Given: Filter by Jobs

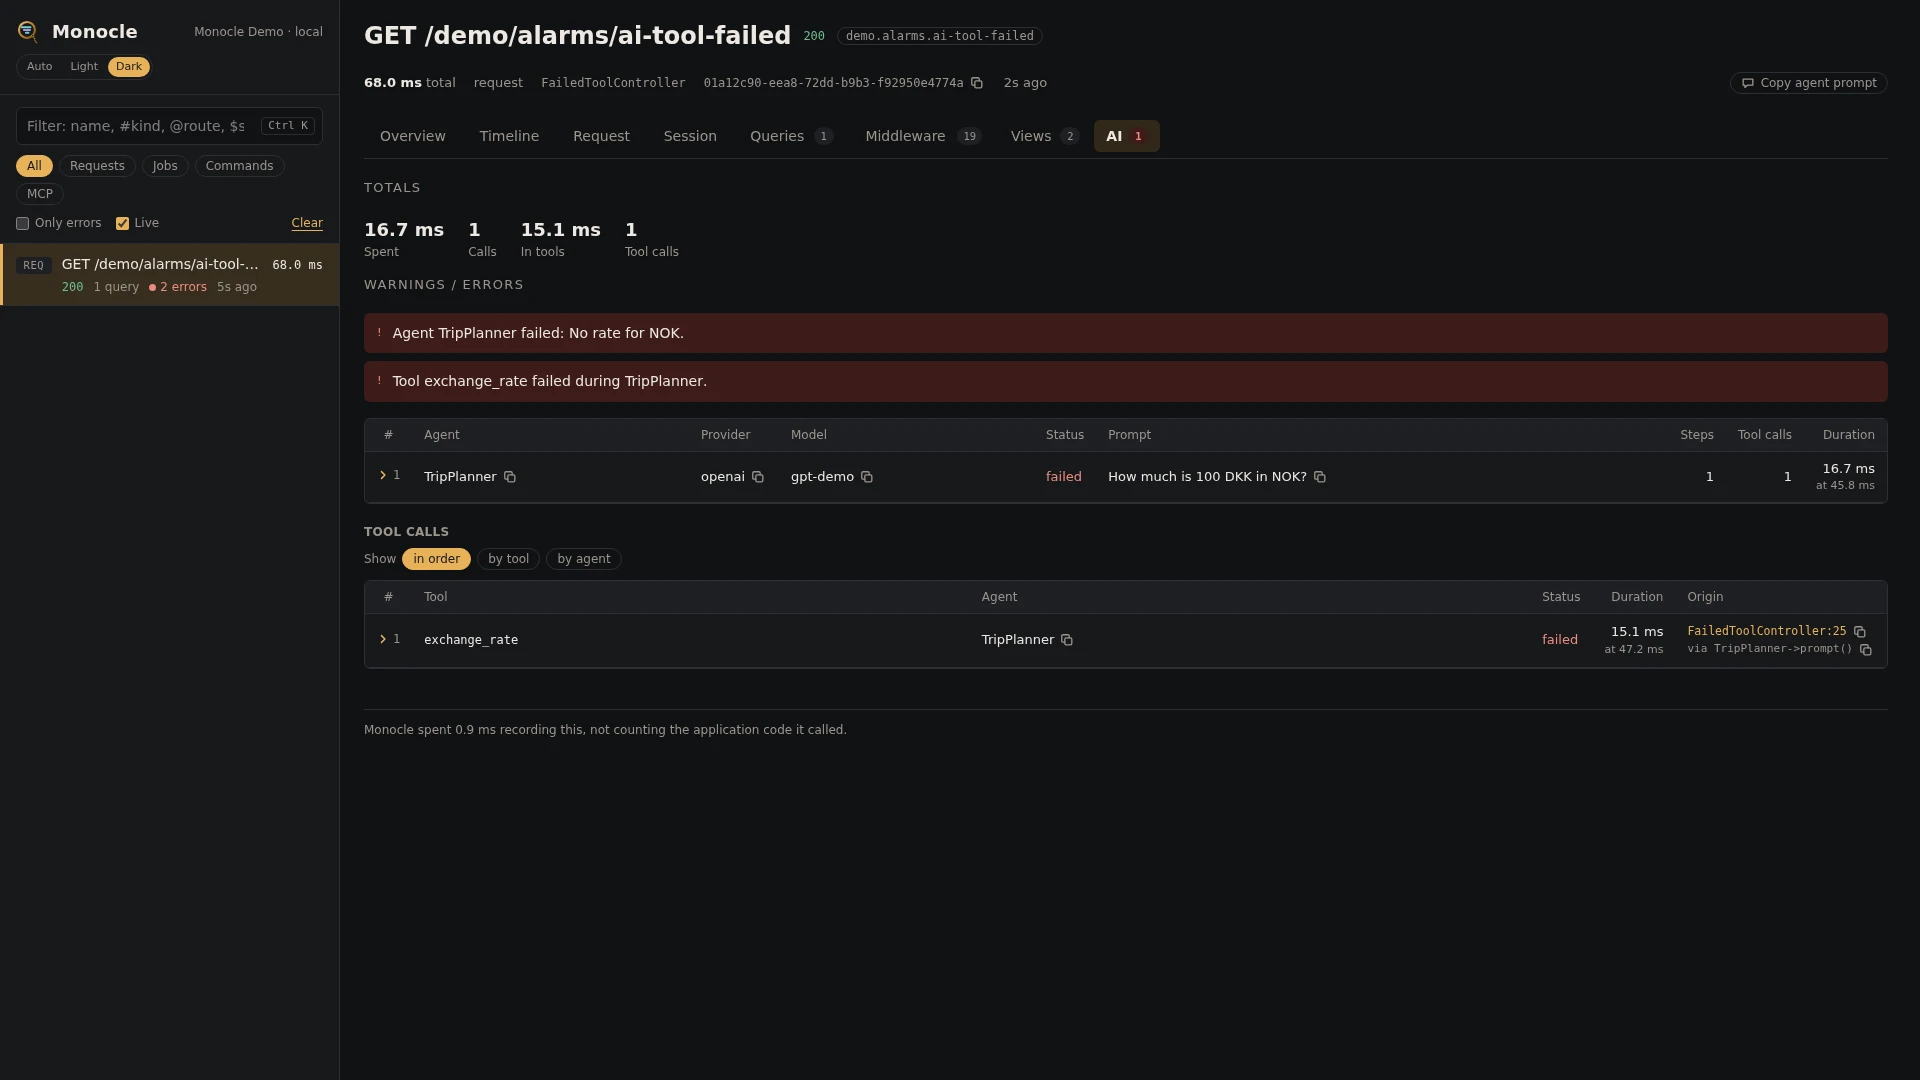Looking at the screenshot, I should [x=165, y=166].
